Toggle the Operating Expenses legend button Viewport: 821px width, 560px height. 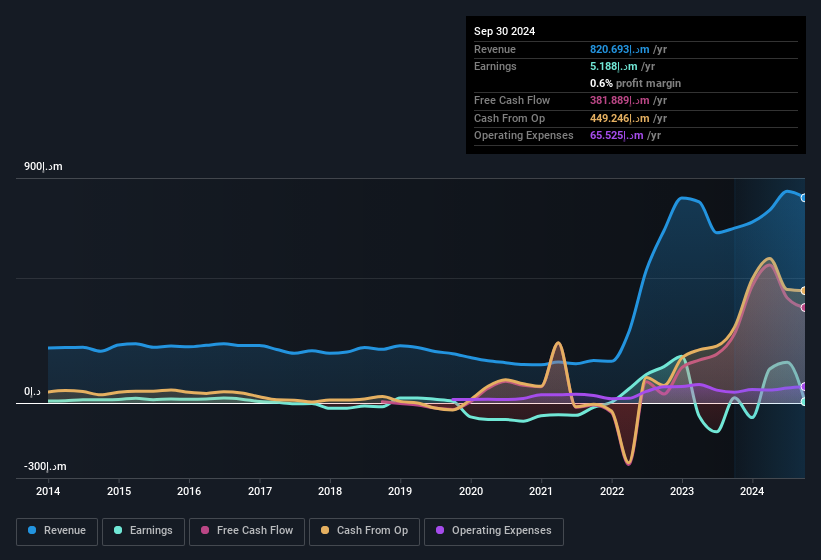click(493, 531)
